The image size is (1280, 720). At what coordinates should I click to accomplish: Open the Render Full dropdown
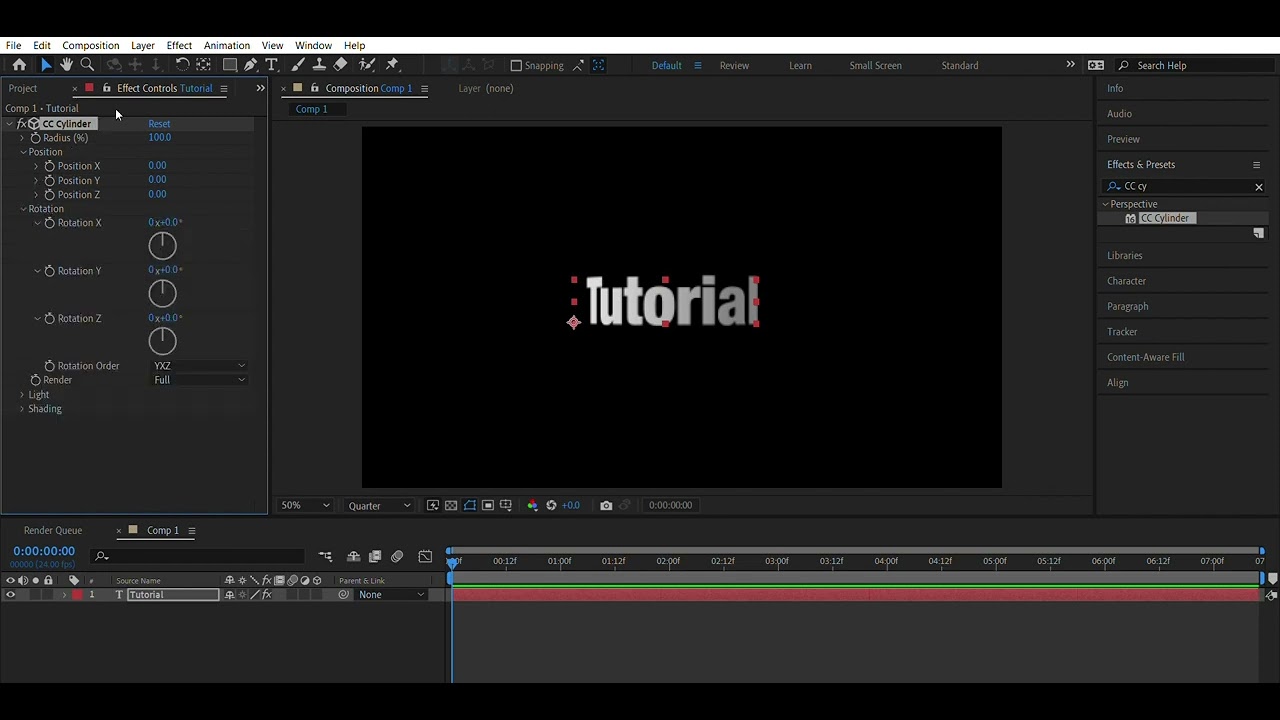(x=199, y=380)
